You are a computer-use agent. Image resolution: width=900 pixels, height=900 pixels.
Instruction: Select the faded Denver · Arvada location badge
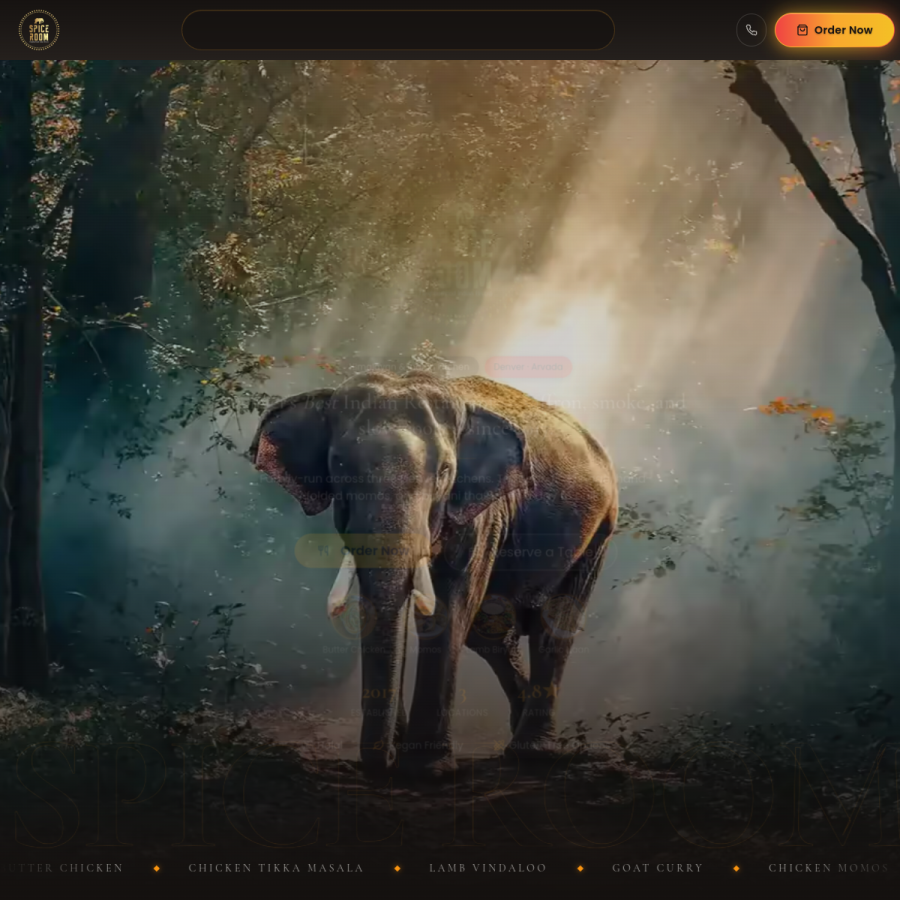(528, 367)
